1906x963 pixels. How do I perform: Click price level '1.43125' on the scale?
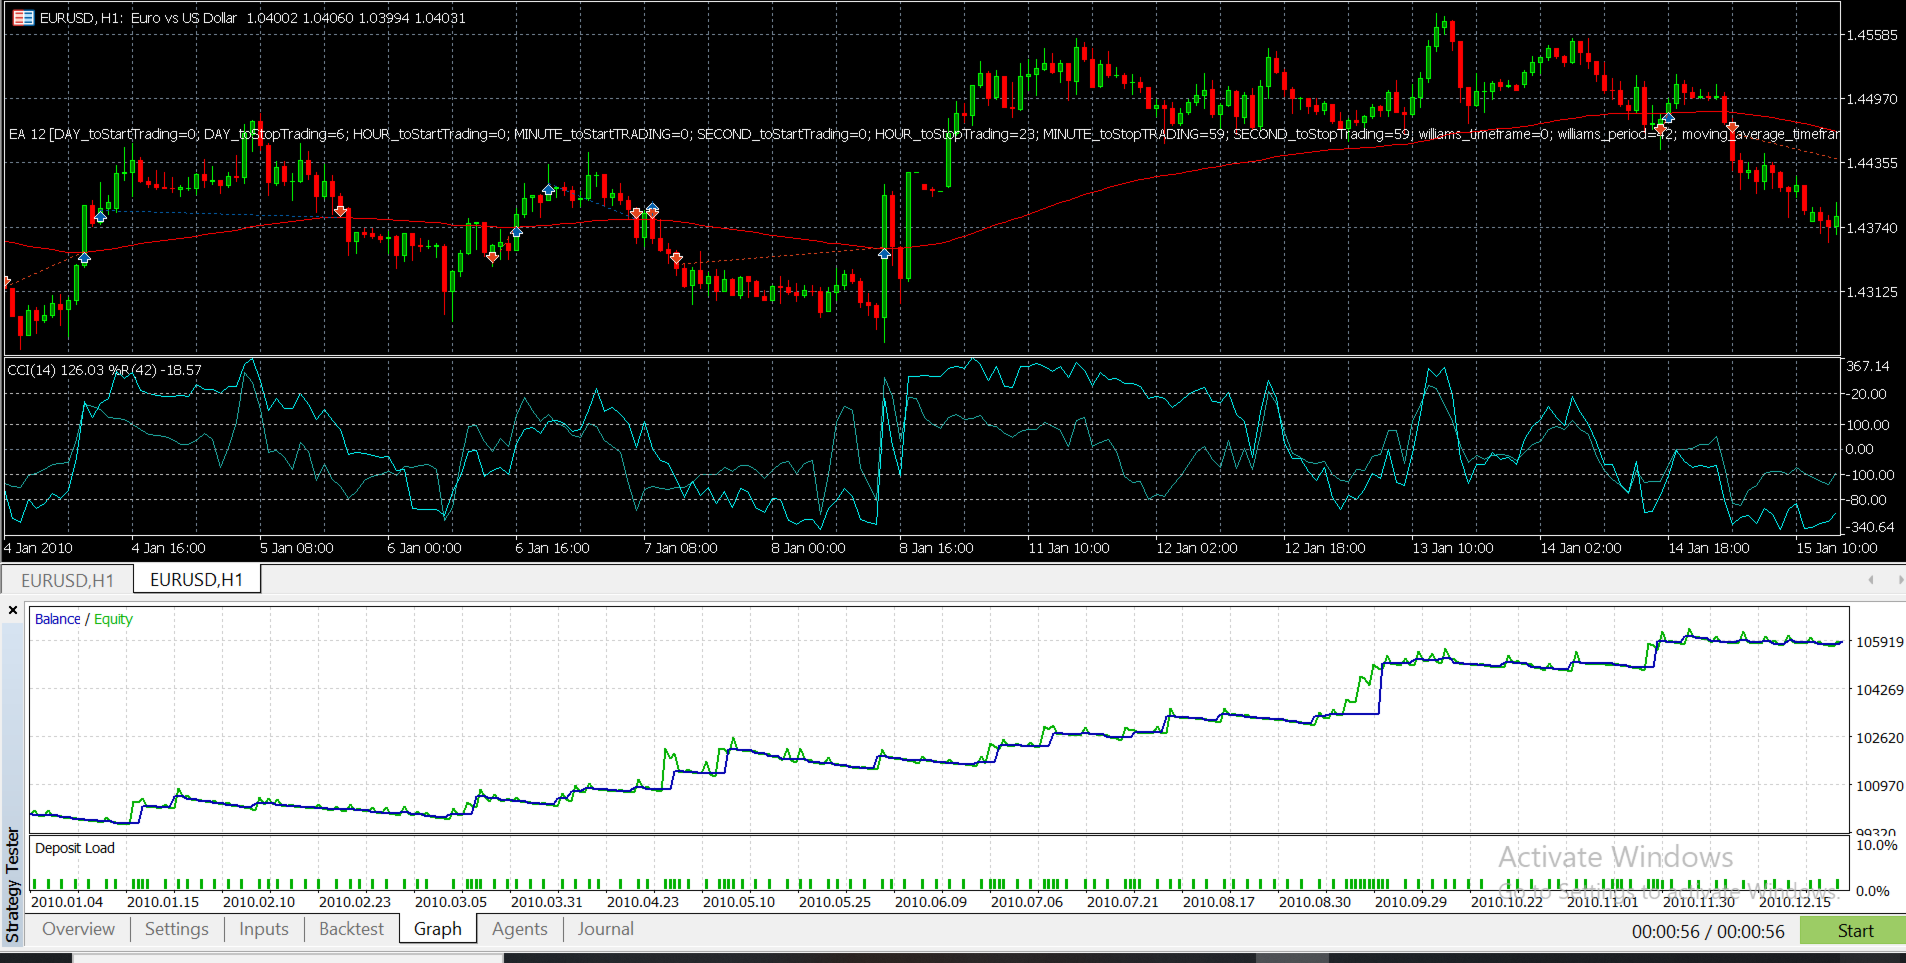pos(1871,292)
